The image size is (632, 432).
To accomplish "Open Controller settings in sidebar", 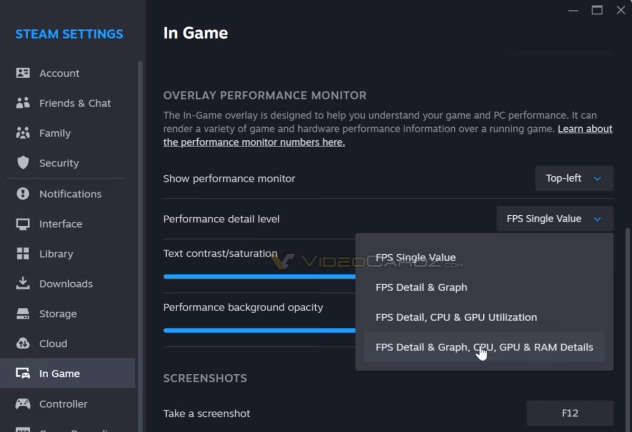I will [62, 404].
